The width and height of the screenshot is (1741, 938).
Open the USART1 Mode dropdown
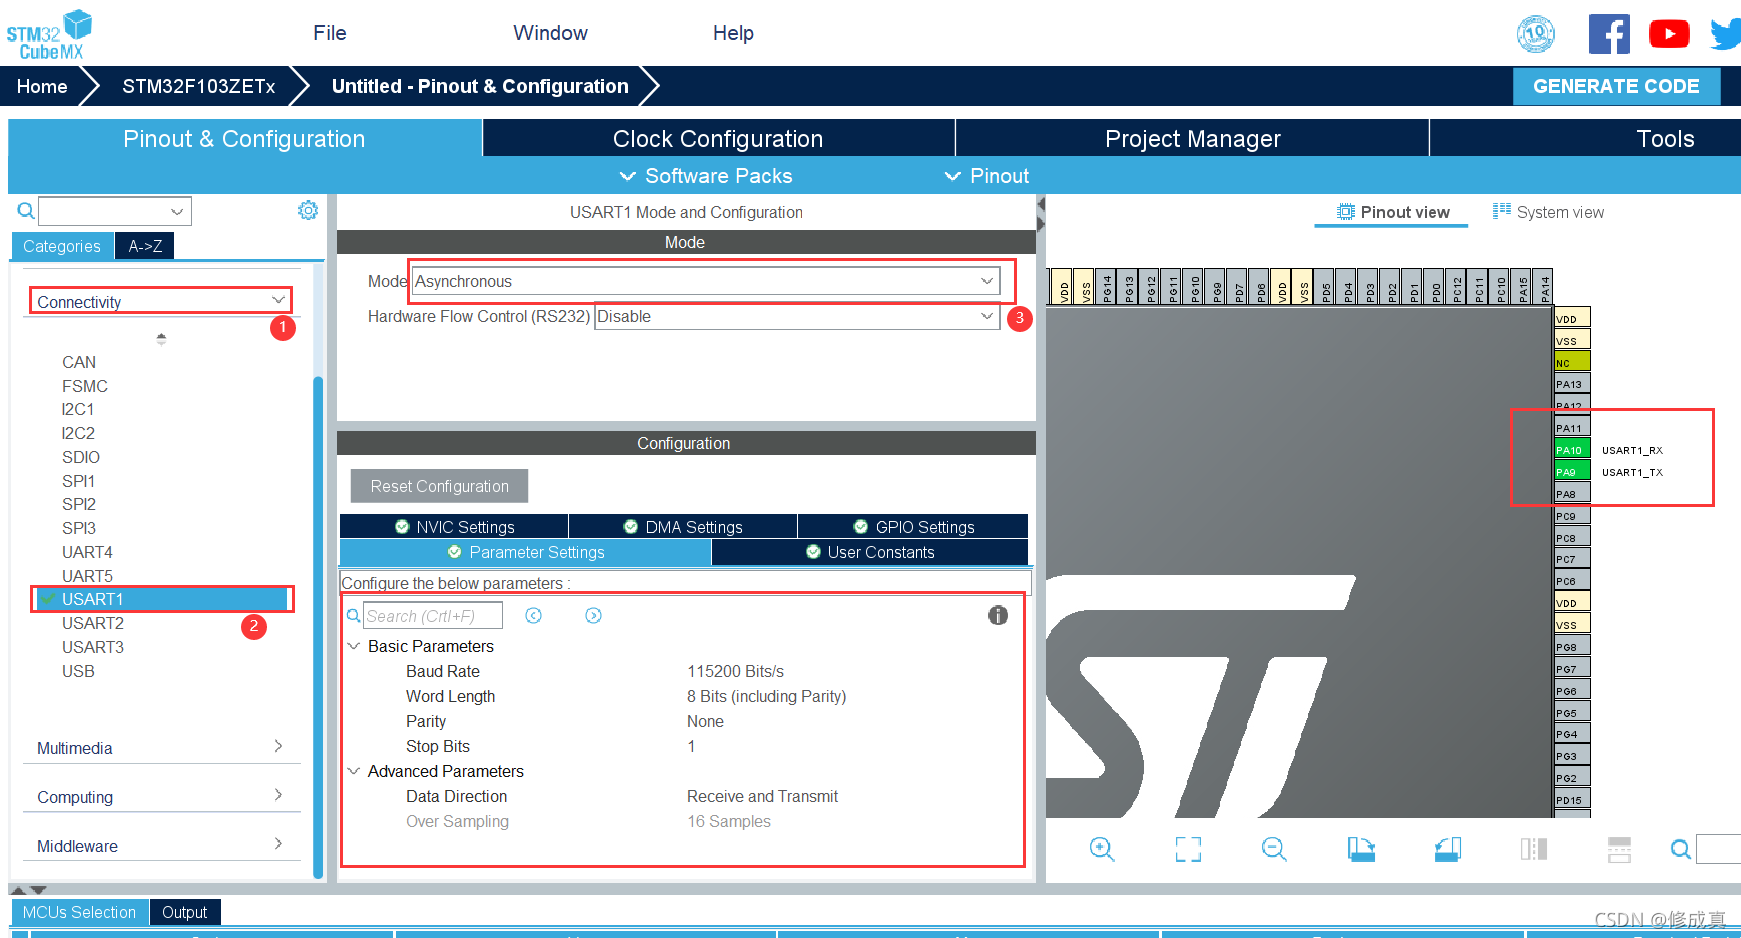(x=705, y=281)
